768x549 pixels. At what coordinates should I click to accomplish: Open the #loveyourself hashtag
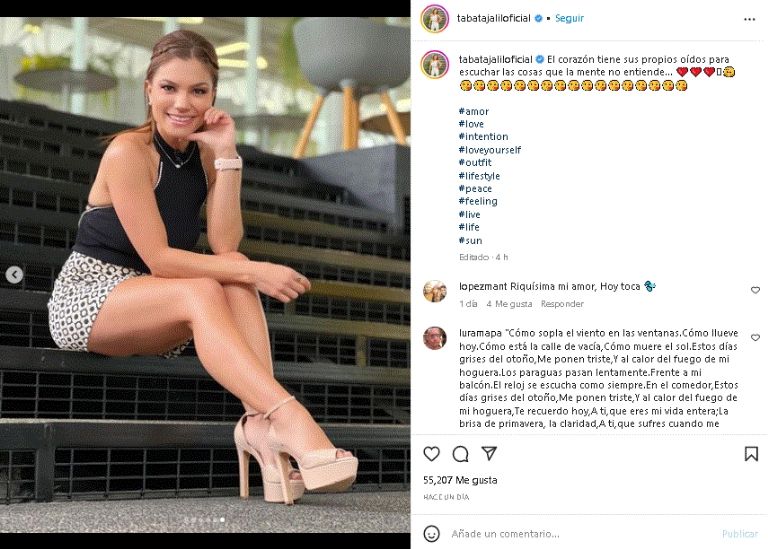tap(489, 150)
